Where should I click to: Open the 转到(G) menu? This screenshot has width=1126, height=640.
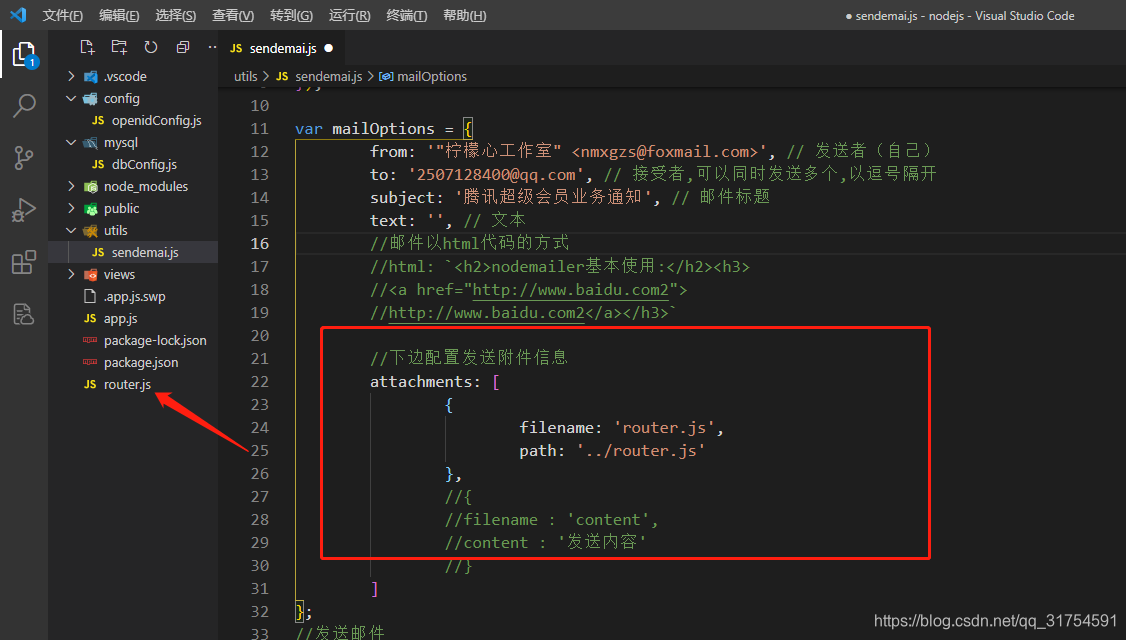point(292,15)
